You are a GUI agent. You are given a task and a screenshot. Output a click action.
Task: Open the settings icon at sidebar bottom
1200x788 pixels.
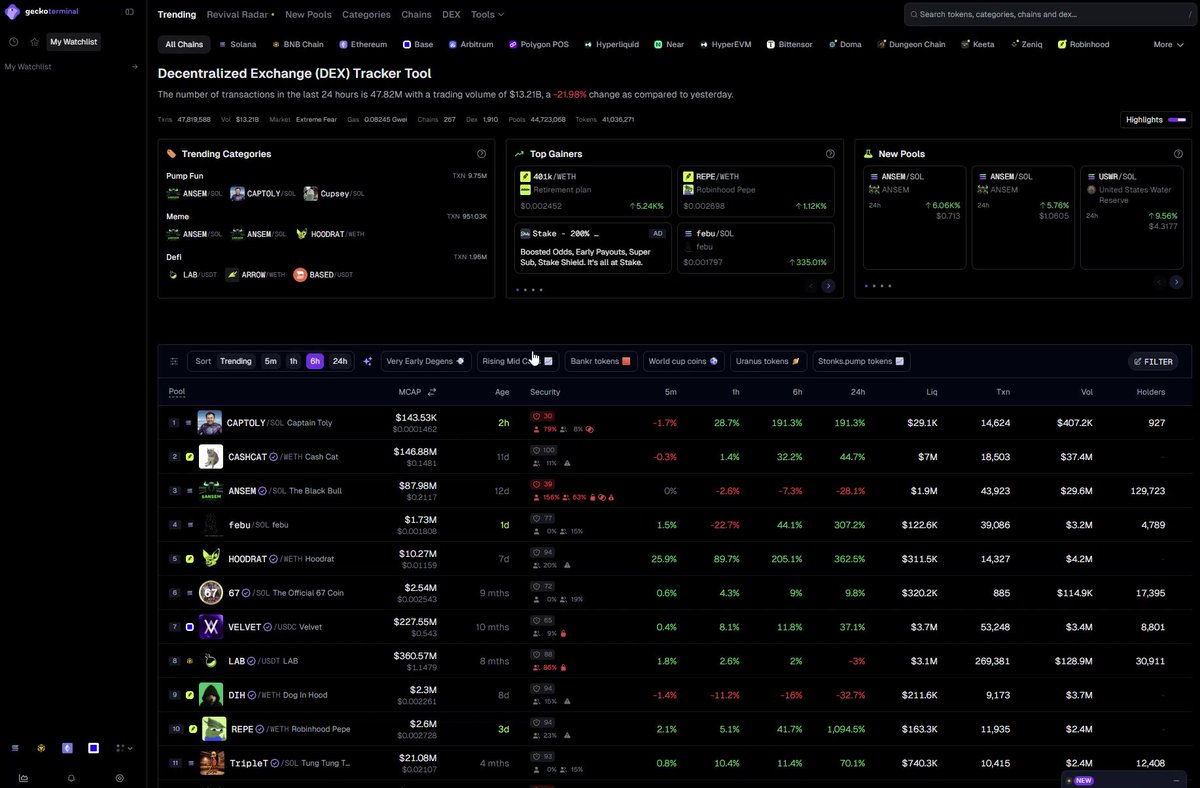pyautogui.click(x=120, y=777)
